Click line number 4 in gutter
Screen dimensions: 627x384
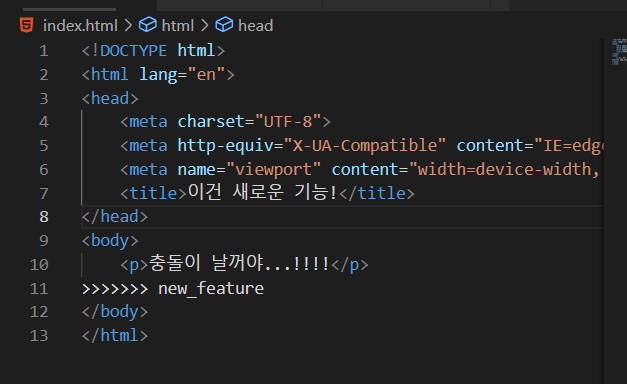(x=44, y=122)
